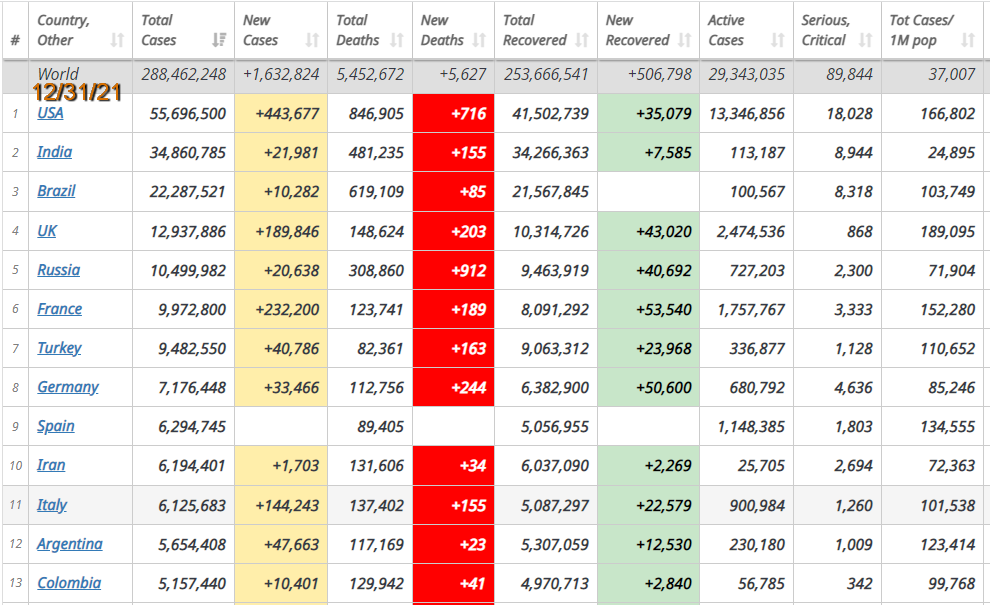Select World total deaths 5,452,672

(x=371, y=75)
